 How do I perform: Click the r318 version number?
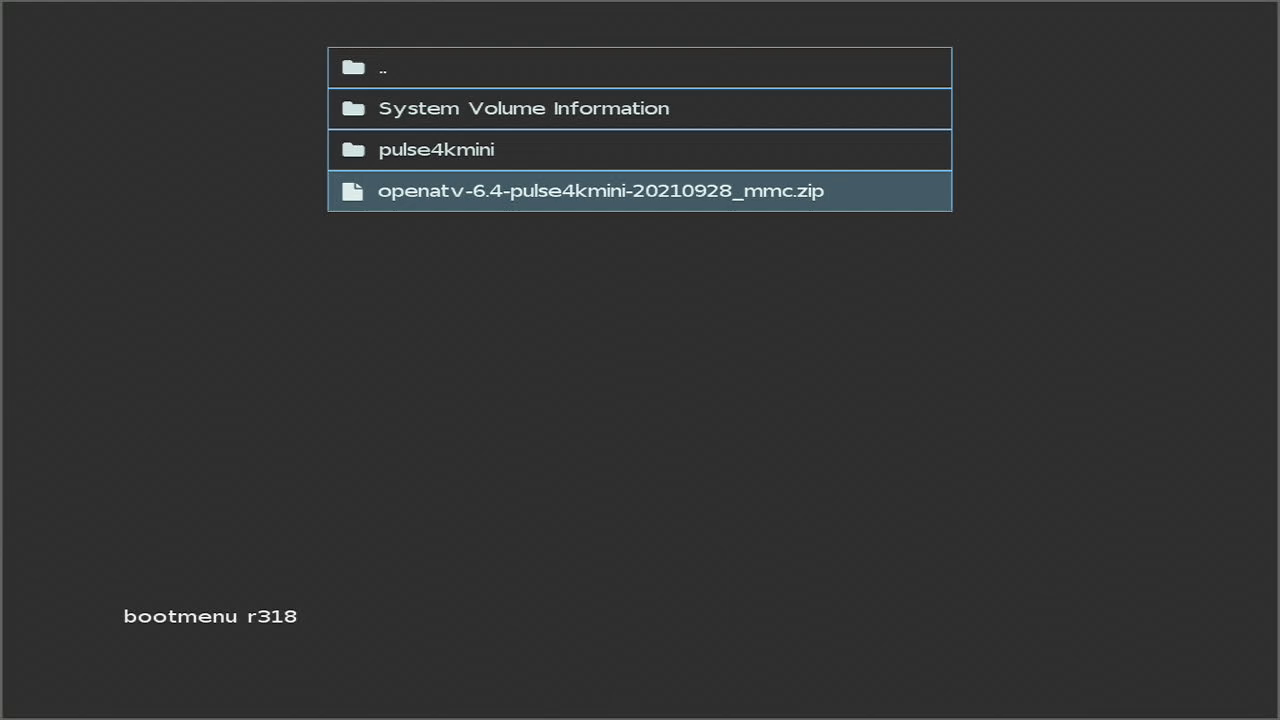coord(272,616)
